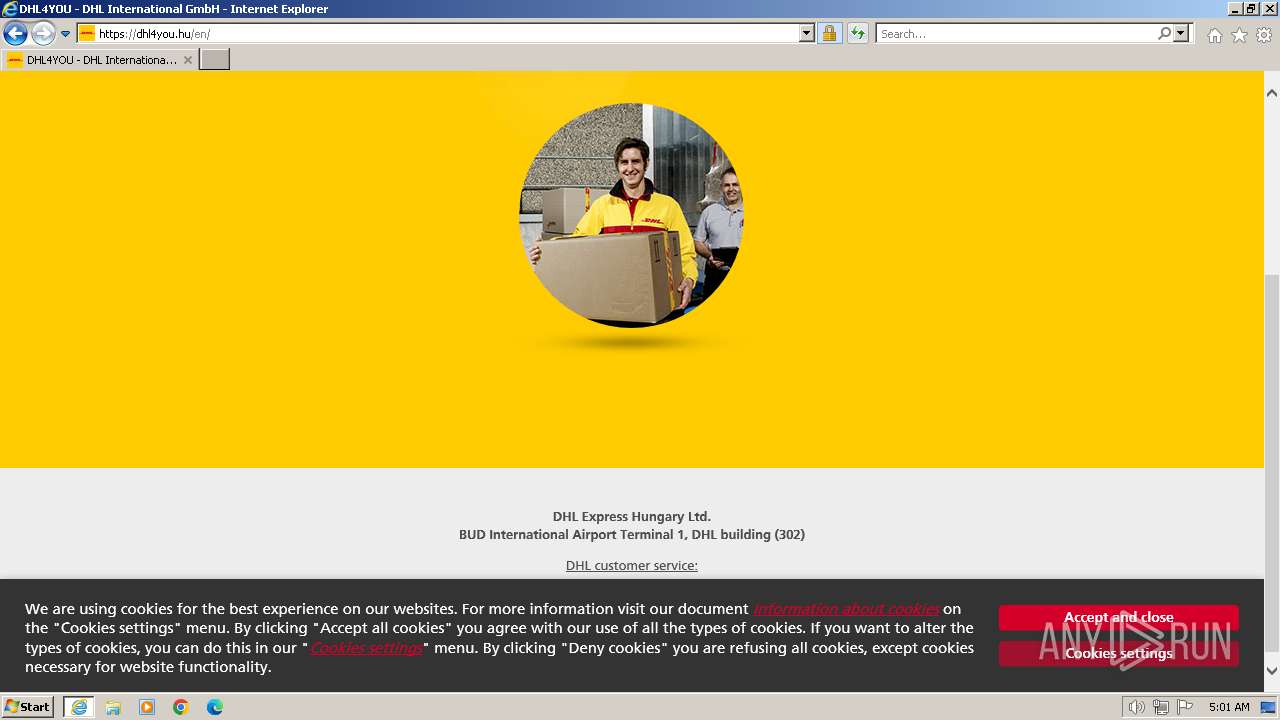
Task: Select the DHL4YOU browser tab
Action: coord(99,60)
